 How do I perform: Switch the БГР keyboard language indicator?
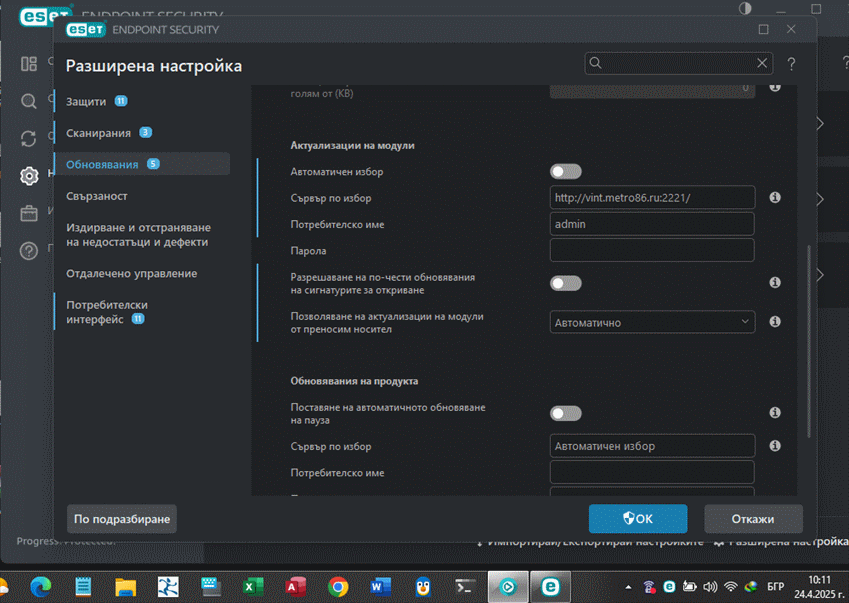pos(775,587)
